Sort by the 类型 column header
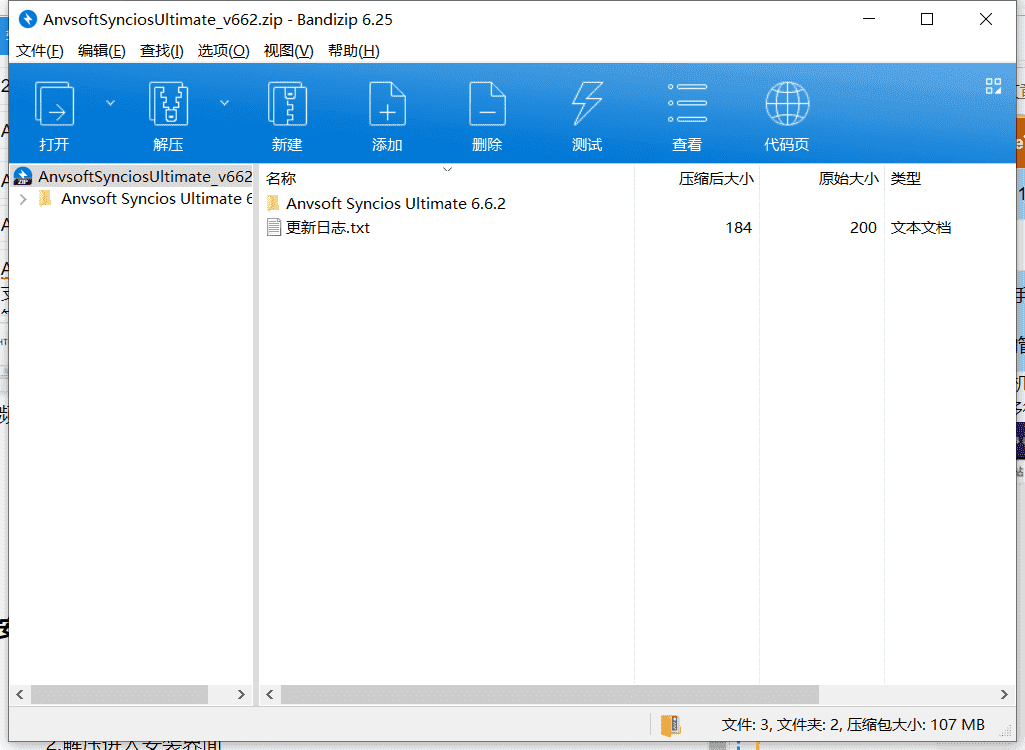Image resolution: width=1025 pixels, height=750 pixels. click(905, 179)
